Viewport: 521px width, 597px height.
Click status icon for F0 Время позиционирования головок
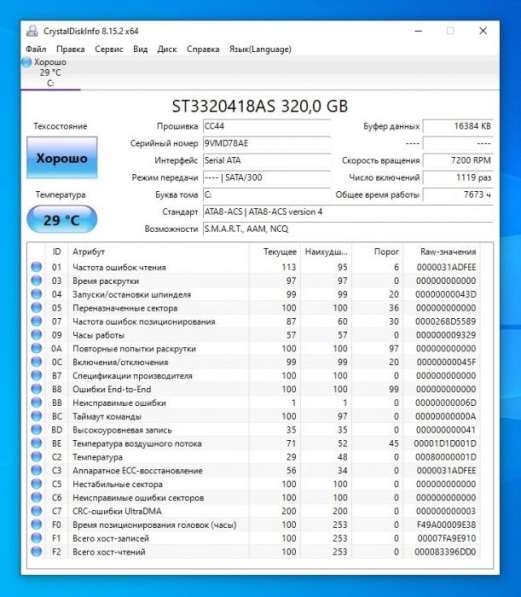click(x=36, y=524)
